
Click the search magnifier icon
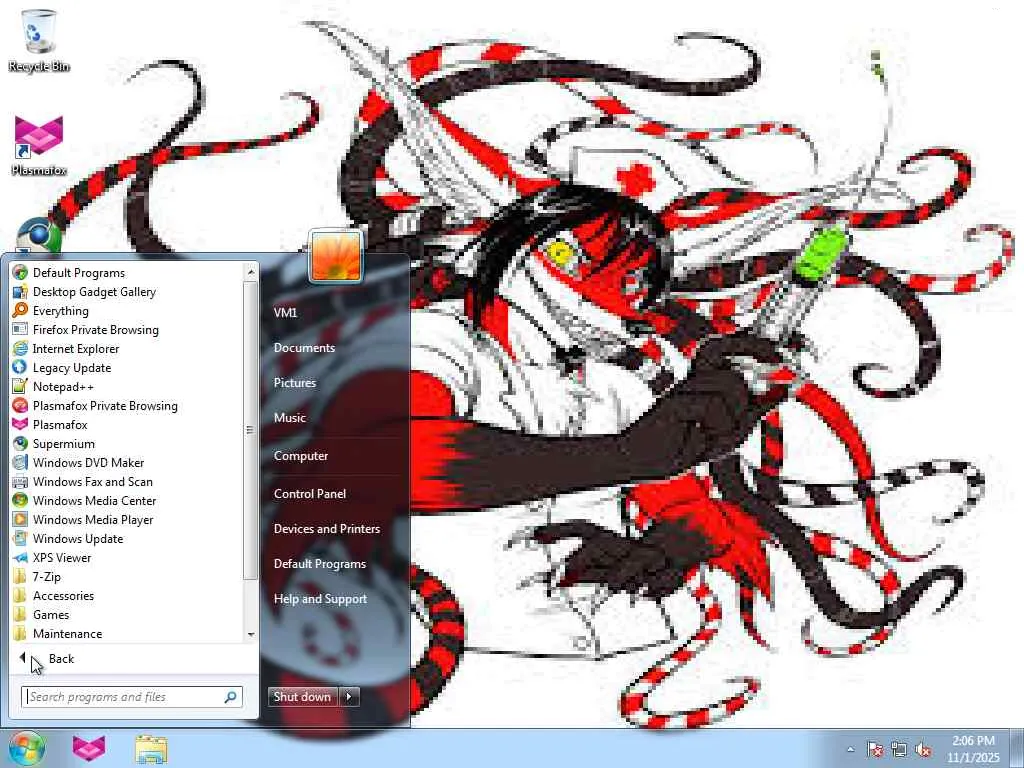click(231, 697)
